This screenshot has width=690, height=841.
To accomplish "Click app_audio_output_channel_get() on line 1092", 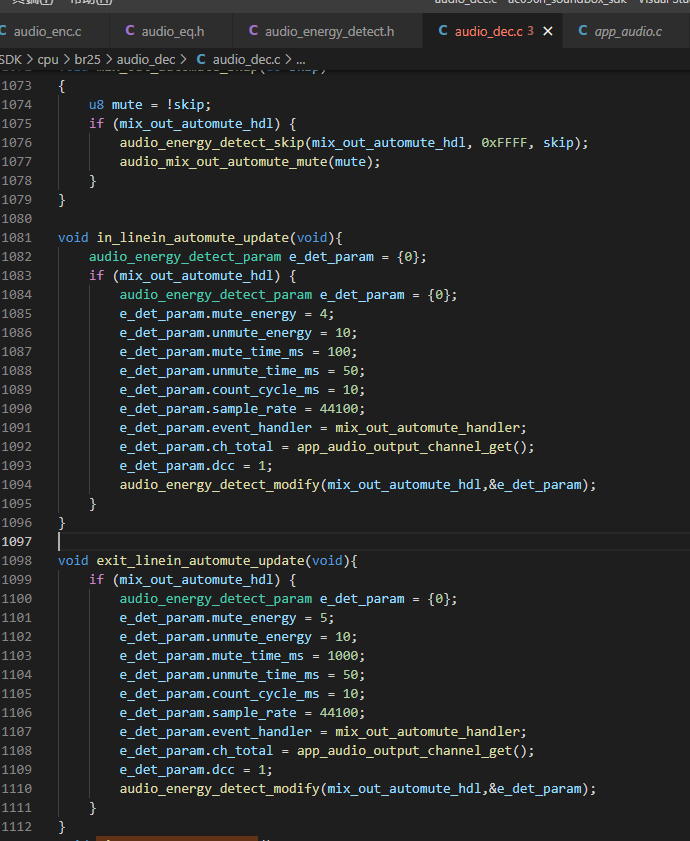I will [x=412, y=447].
